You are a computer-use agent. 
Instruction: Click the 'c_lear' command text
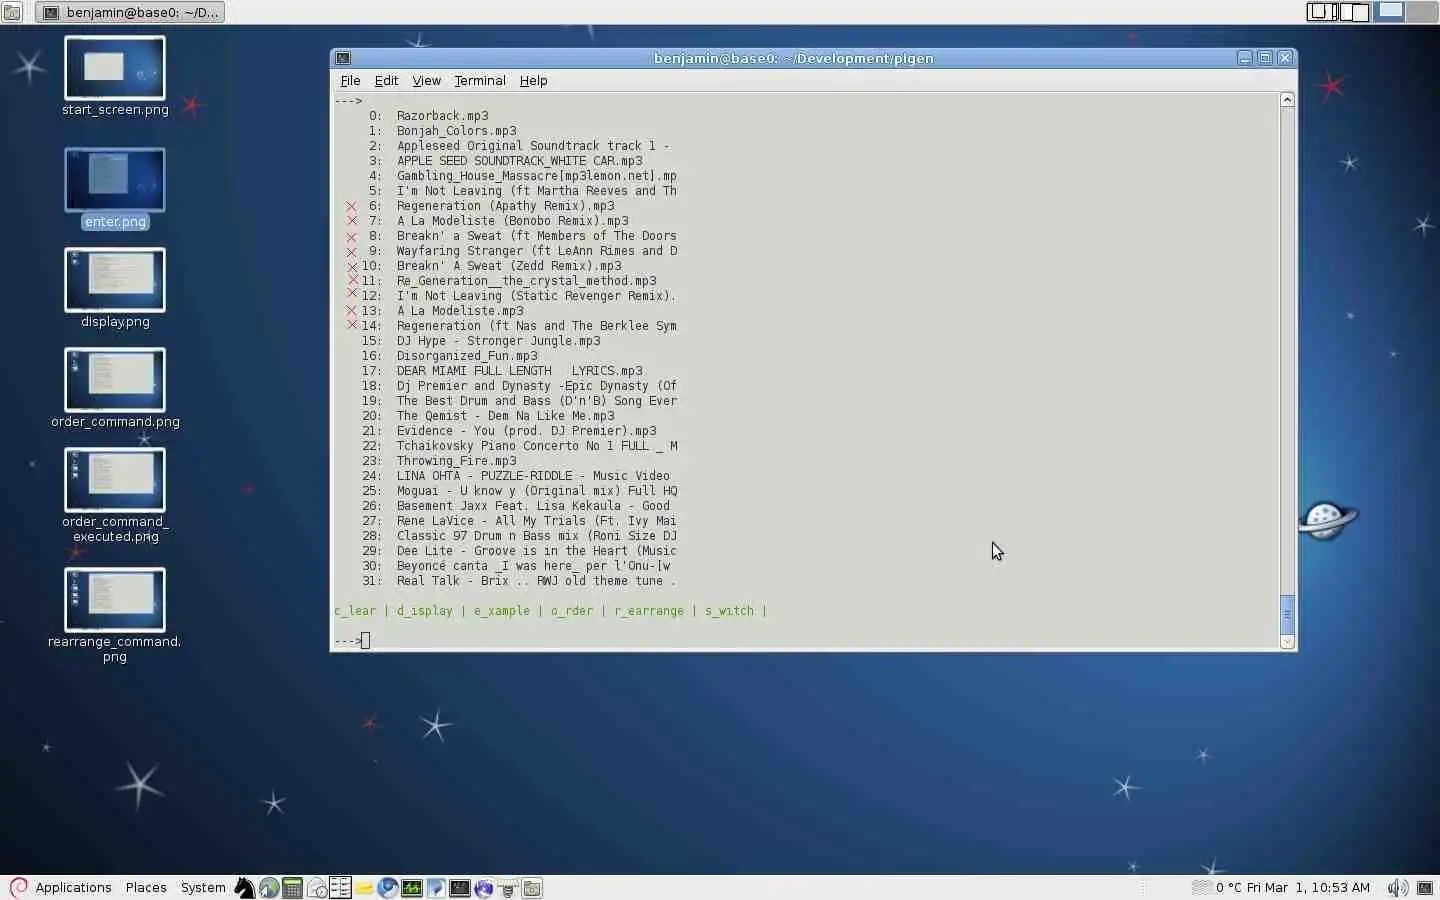[355, 611]
